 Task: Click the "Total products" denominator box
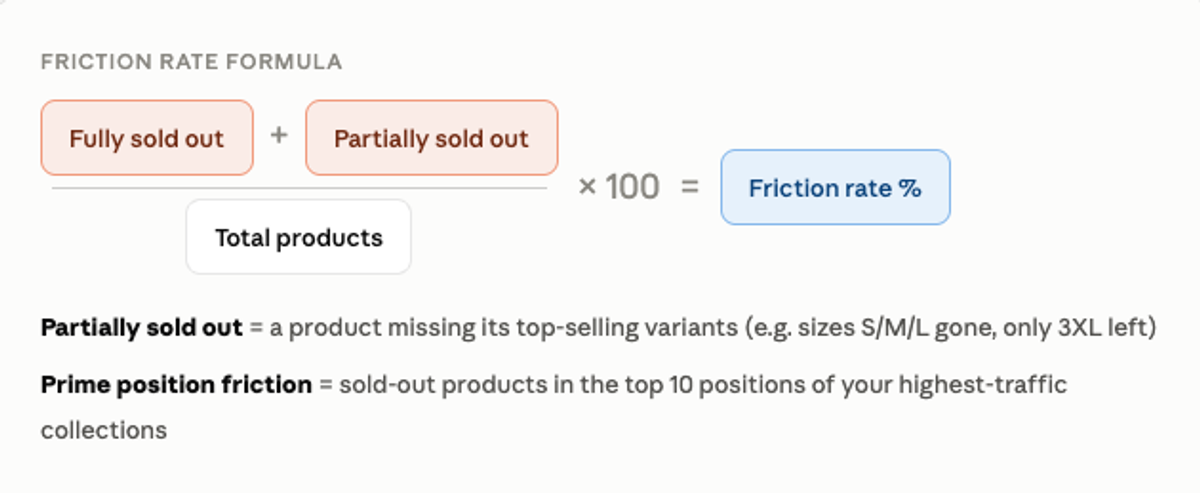coord(299,237)
